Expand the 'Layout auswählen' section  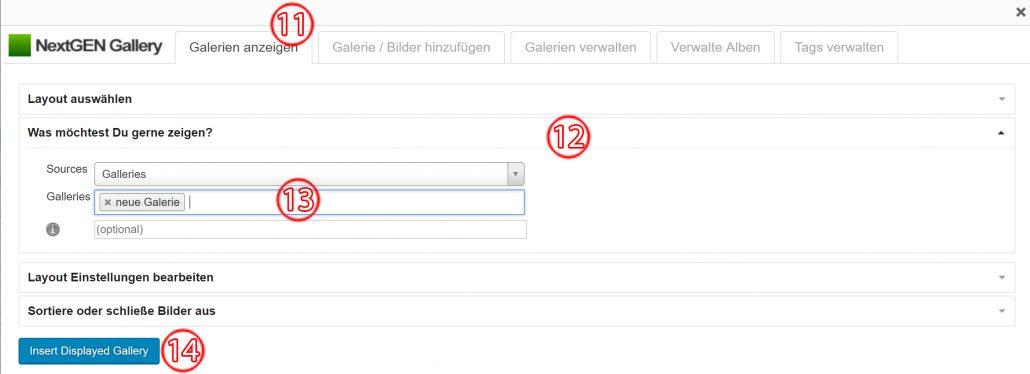(x=517, y=99)
